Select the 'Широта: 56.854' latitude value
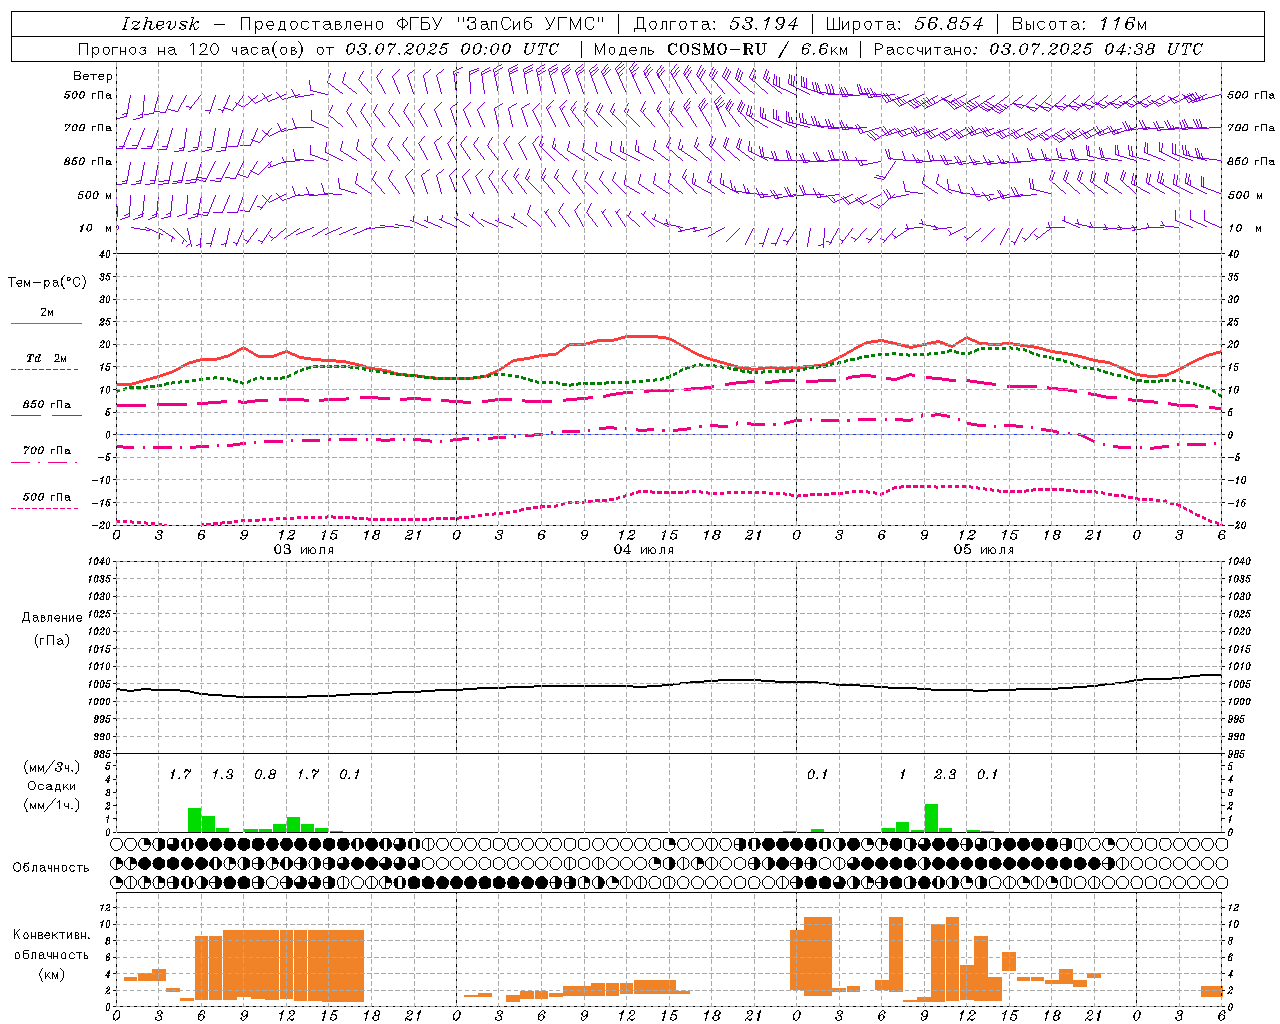1280x1024 pixels. pos(905,24)
